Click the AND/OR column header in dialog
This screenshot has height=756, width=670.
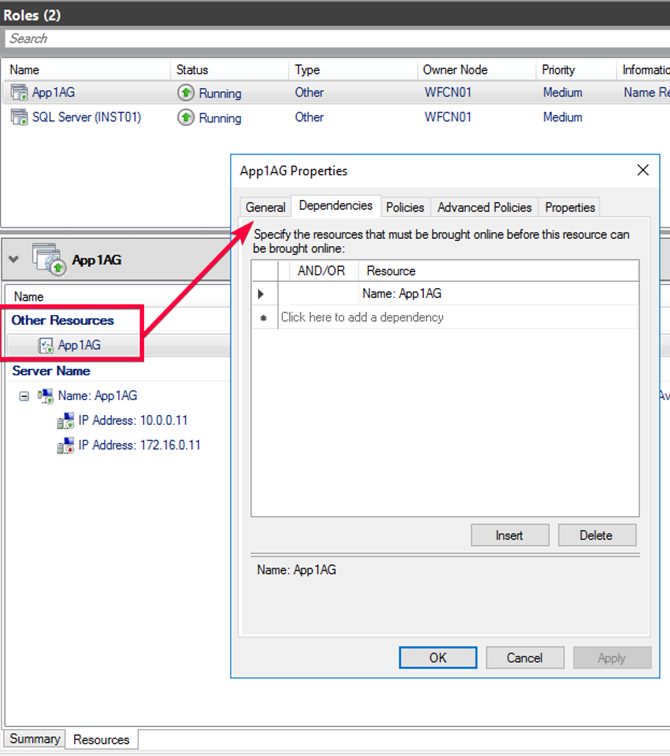[322, 271]
